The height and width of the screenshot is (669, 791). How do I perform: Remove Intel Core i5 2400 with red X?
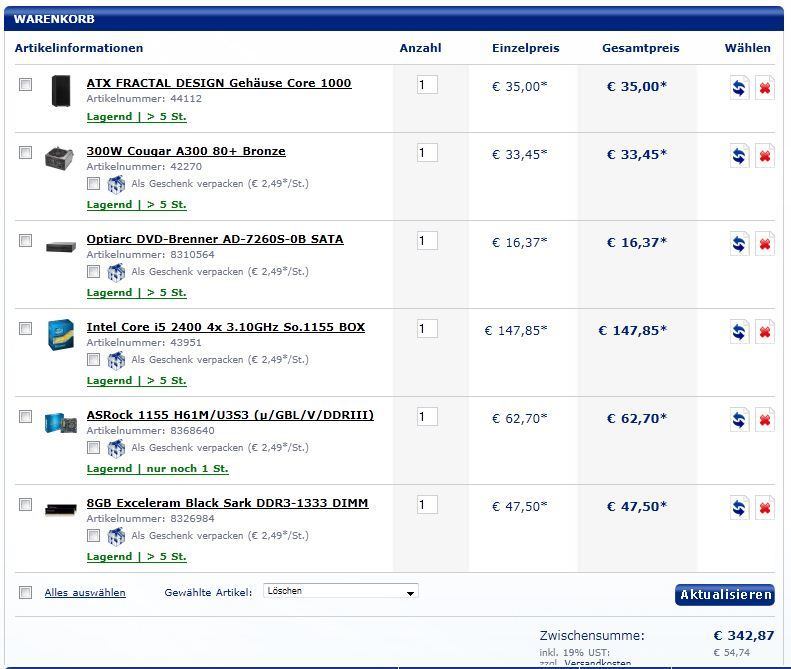point(765,332)
